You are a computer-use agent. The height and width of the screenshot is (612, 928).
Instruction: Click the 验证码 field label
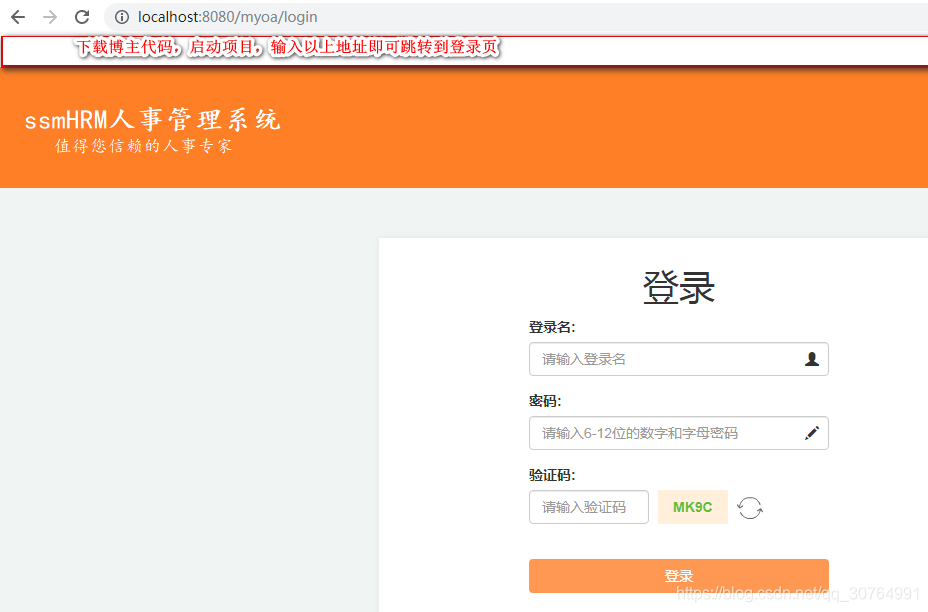coord(550,477)
